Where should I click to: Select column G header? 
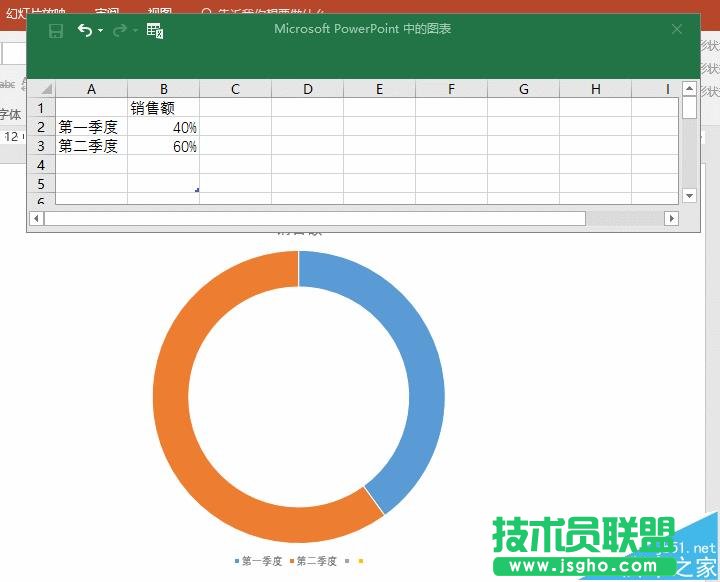524,89
